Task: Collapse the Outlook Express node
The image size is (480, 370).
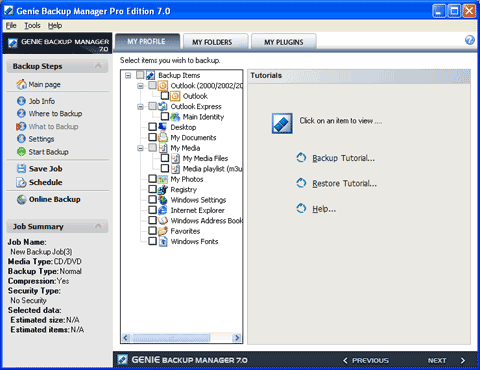Action: pos(140,107)
